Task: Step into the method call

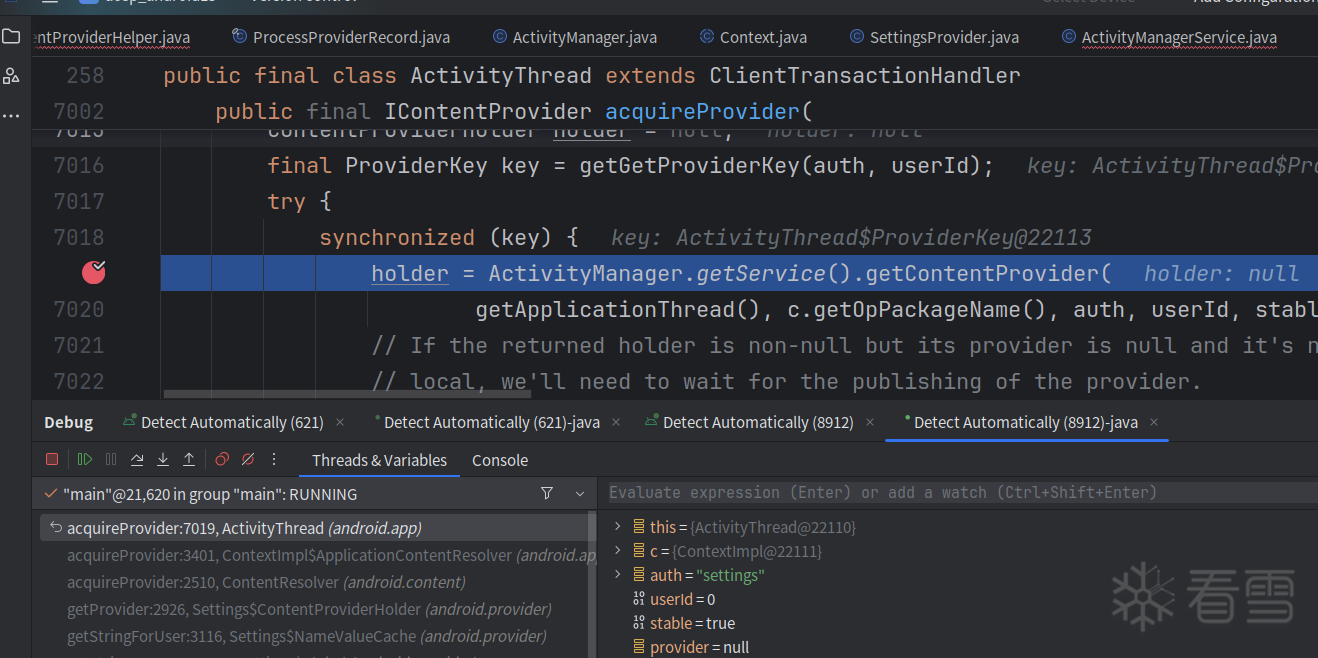Action: tap(163, 459)
